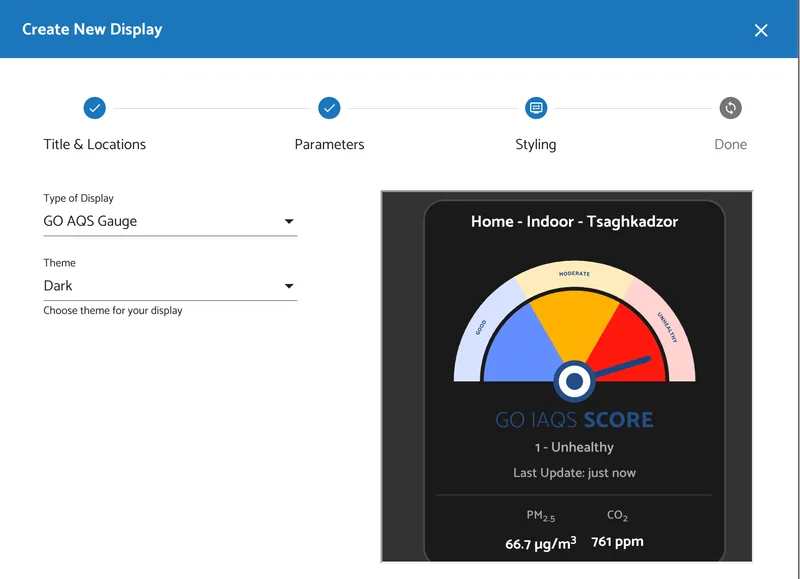Screen dimensions: 800x579
Task: Click the blue Good gauge segment
Action: [x=518, y=347]
